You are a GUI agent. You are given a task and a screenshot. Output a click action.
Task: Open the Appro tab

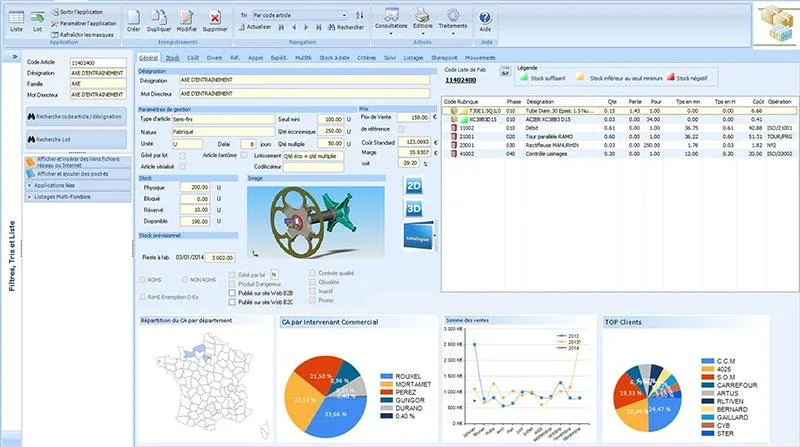256,58
